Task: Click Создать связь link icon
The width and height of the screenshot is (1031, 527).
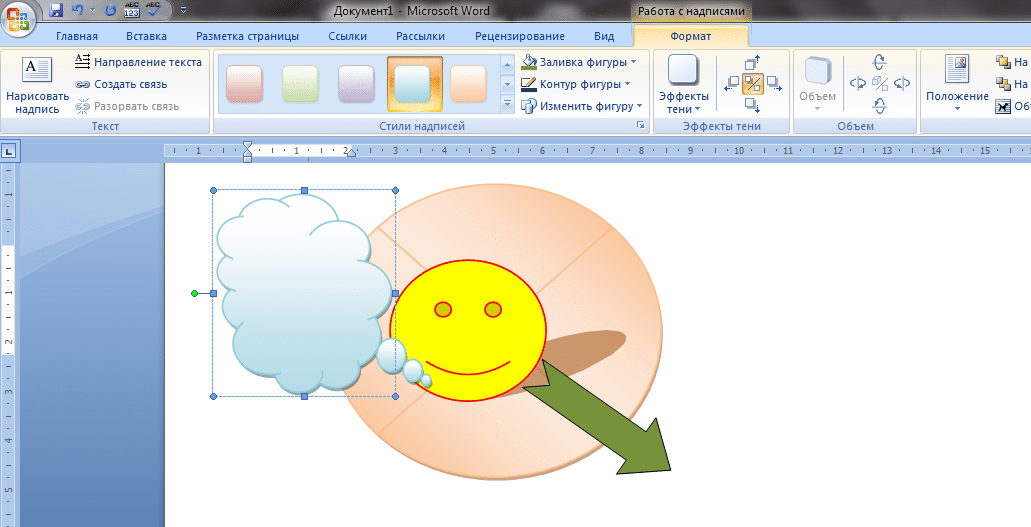Action: pos(82,84)
